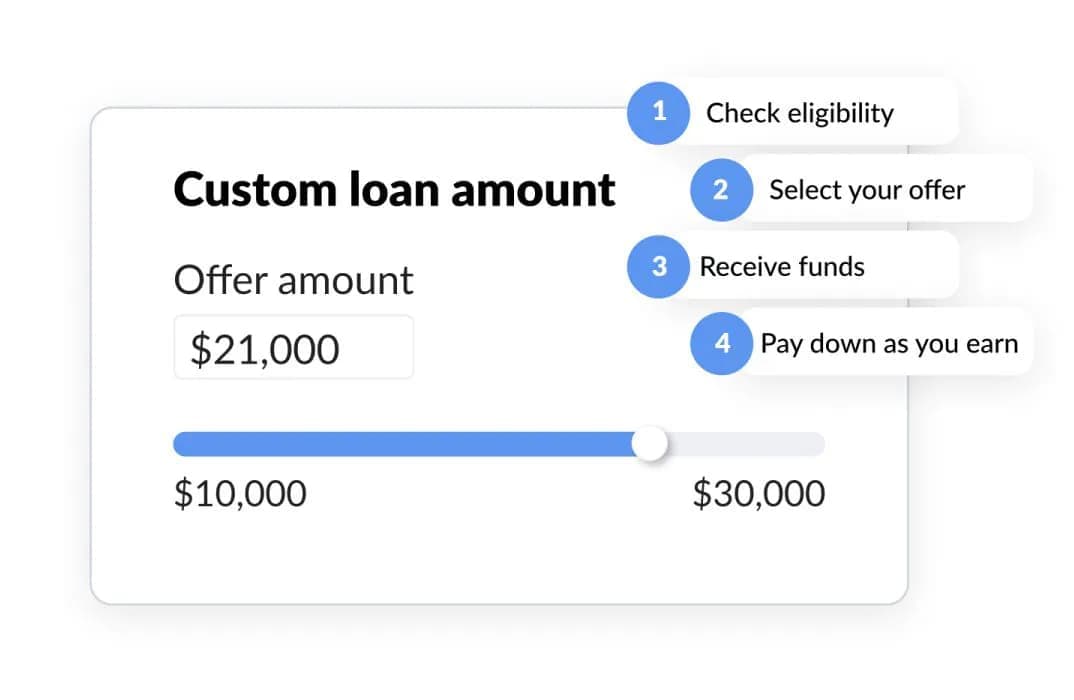The width and height of the screenshot is (1074, 700).
Task: Choose Pay down as you earn text
Action: tap(888, 344)
